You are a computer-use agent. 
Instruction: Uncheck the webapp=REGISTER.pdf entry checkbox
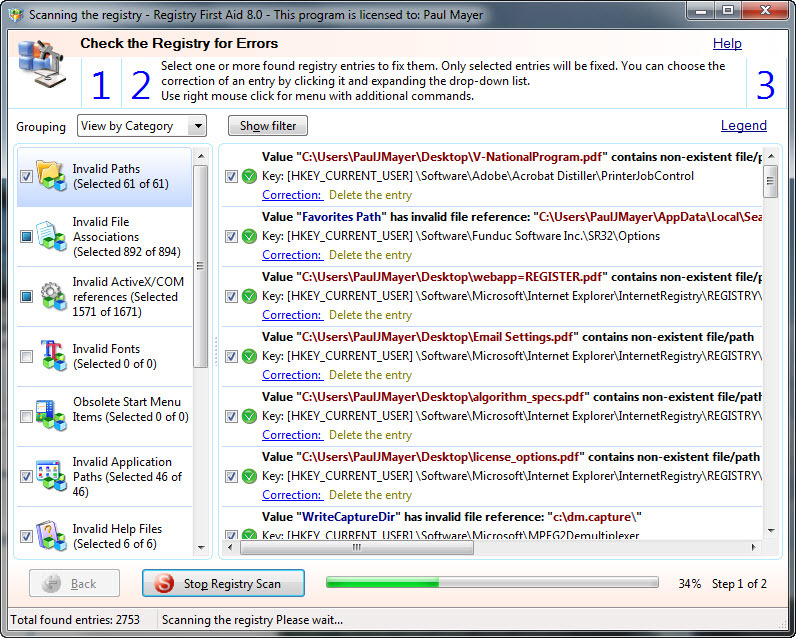(x=231, y=296)
